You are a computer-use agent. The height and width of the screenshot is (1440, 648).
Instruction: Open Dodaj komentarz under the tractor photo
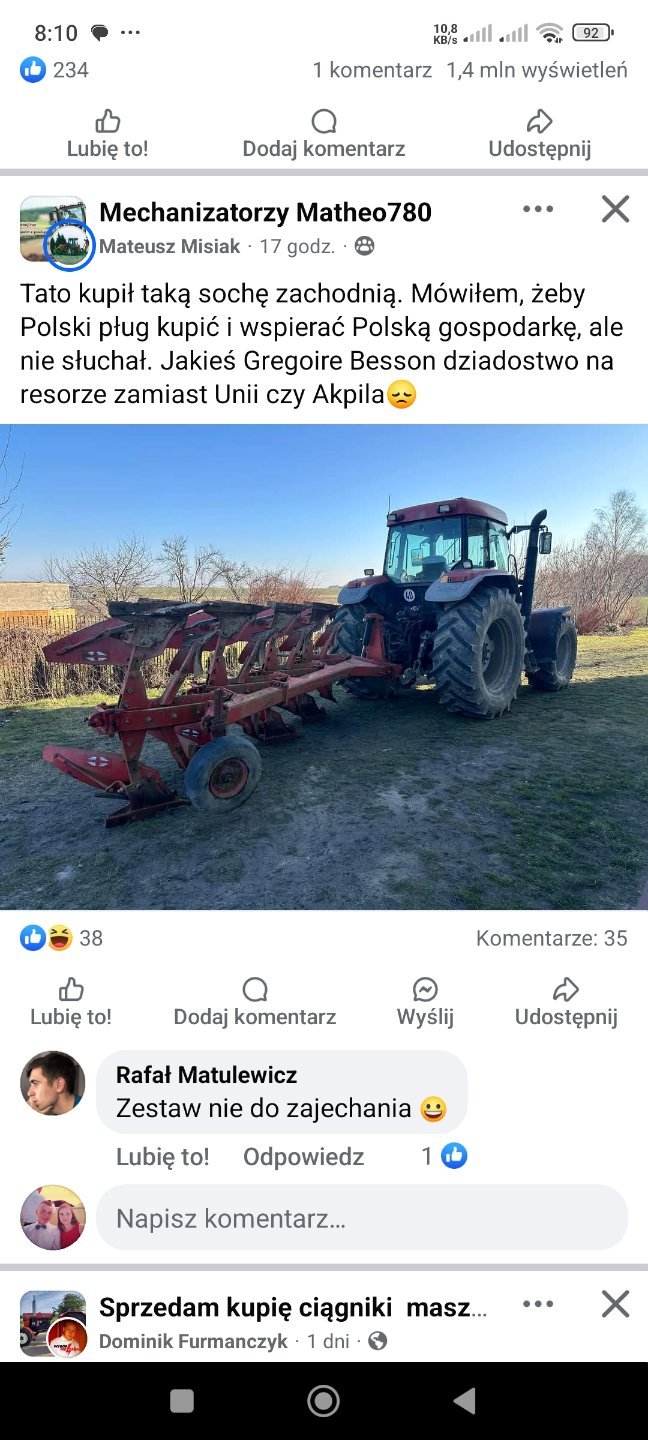255,1003
